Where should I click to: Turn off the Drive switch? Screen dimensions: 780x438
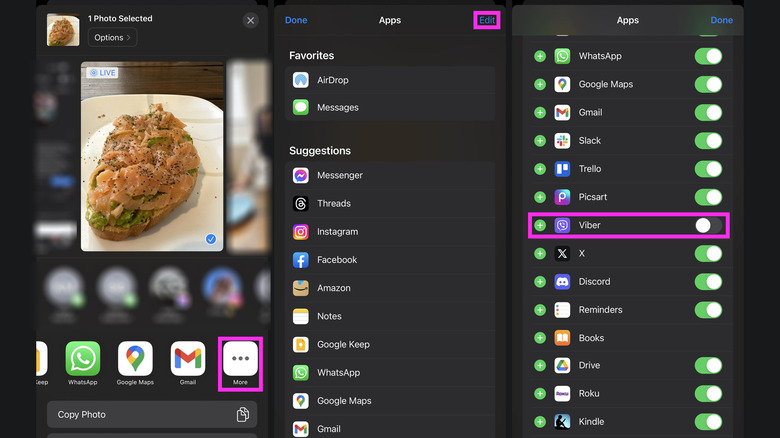[708, 366]
